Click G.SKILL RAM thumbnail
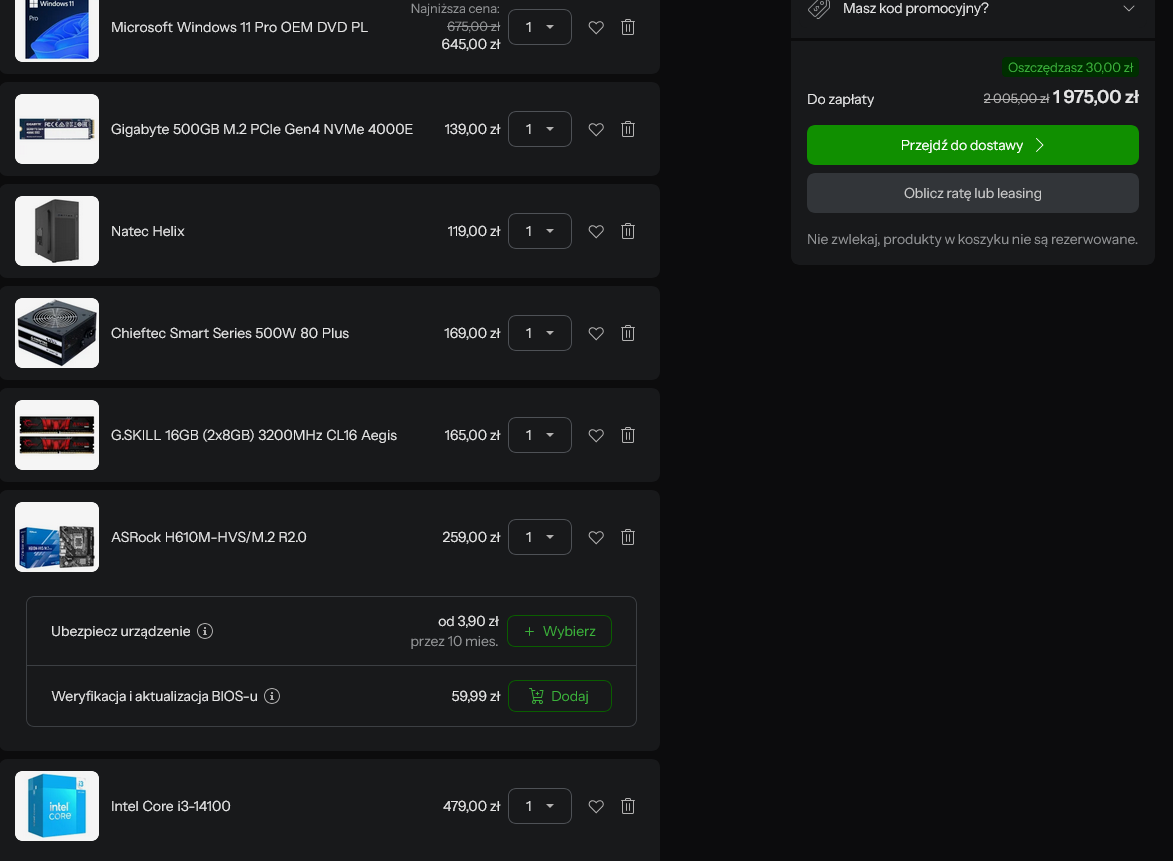The height and width of the screenshot is (861, 1173). [57, 435]
